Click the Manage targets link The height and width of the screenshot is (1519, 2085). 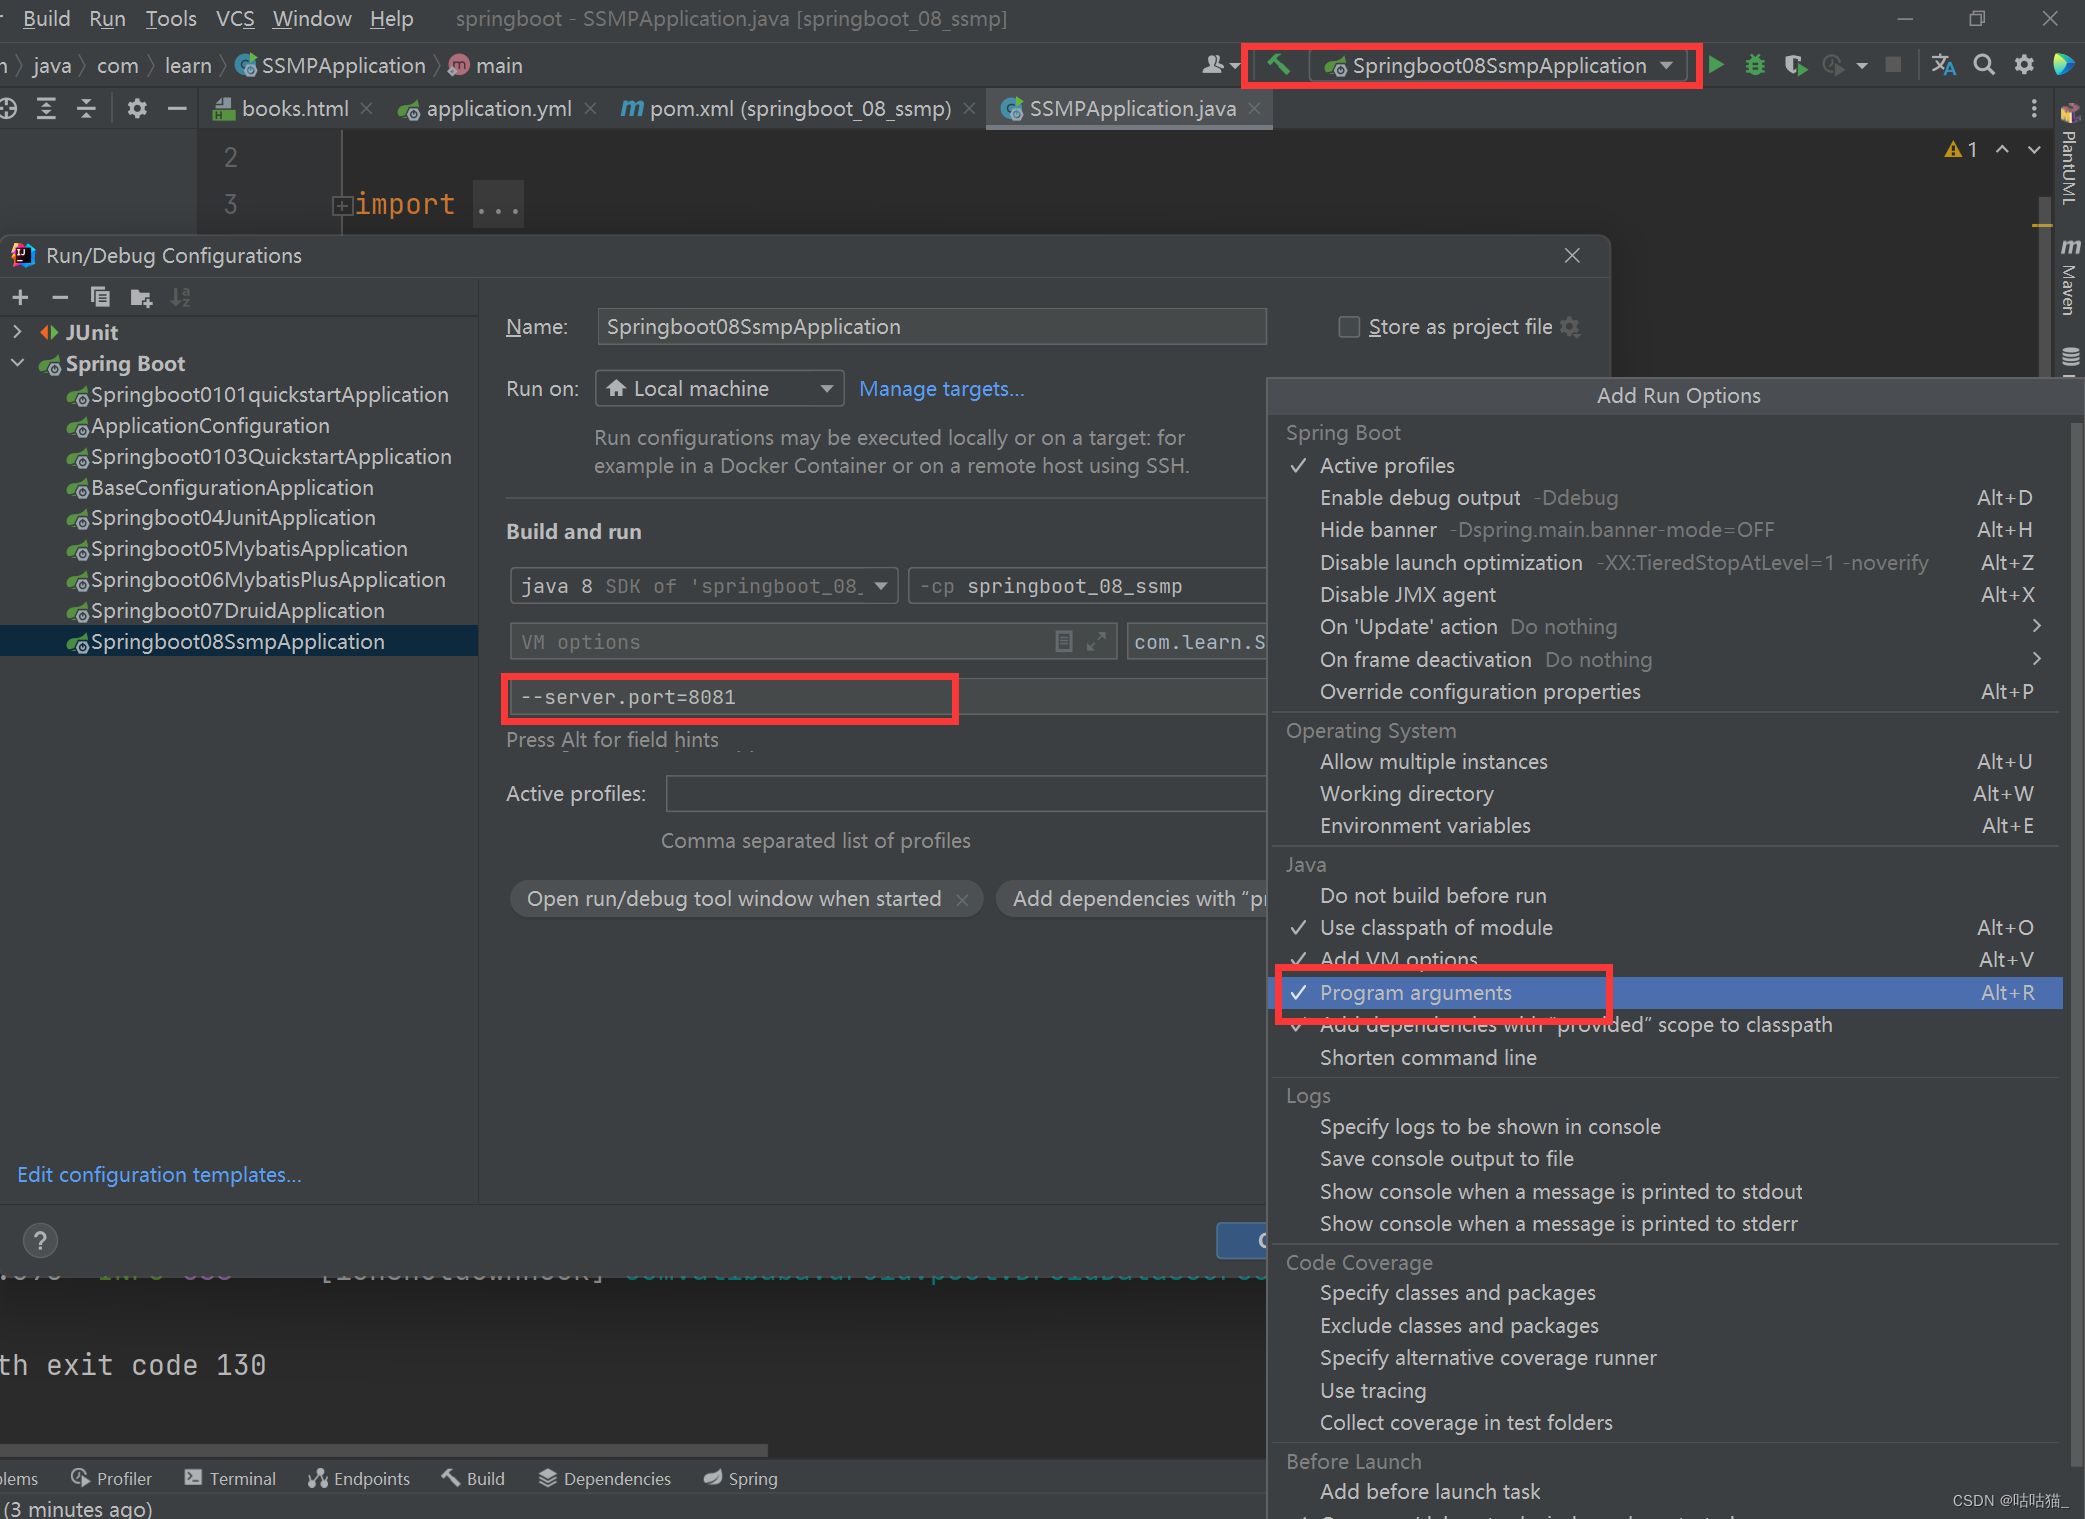(941, 389)
